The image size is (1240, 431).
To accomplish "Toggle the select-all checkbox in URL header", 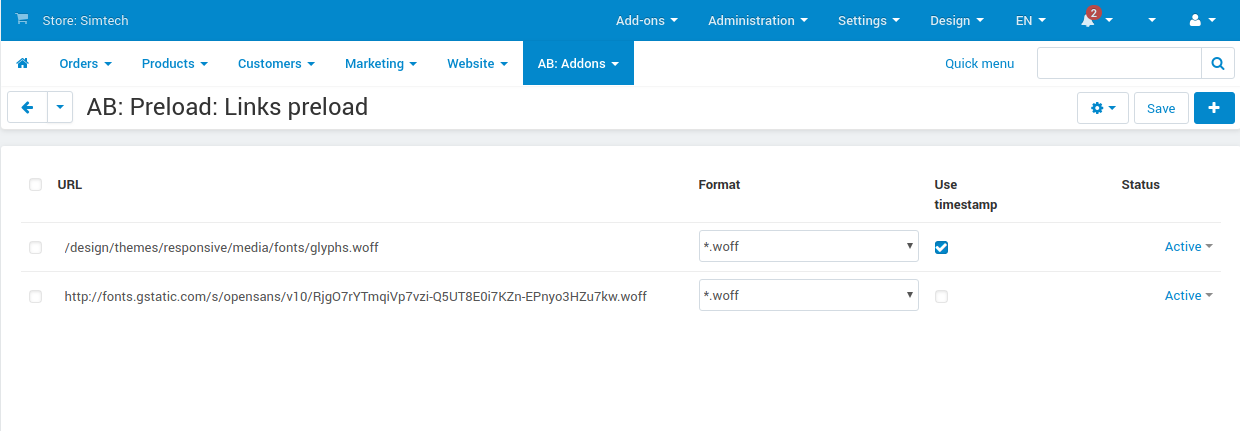I will coord(36,184).
